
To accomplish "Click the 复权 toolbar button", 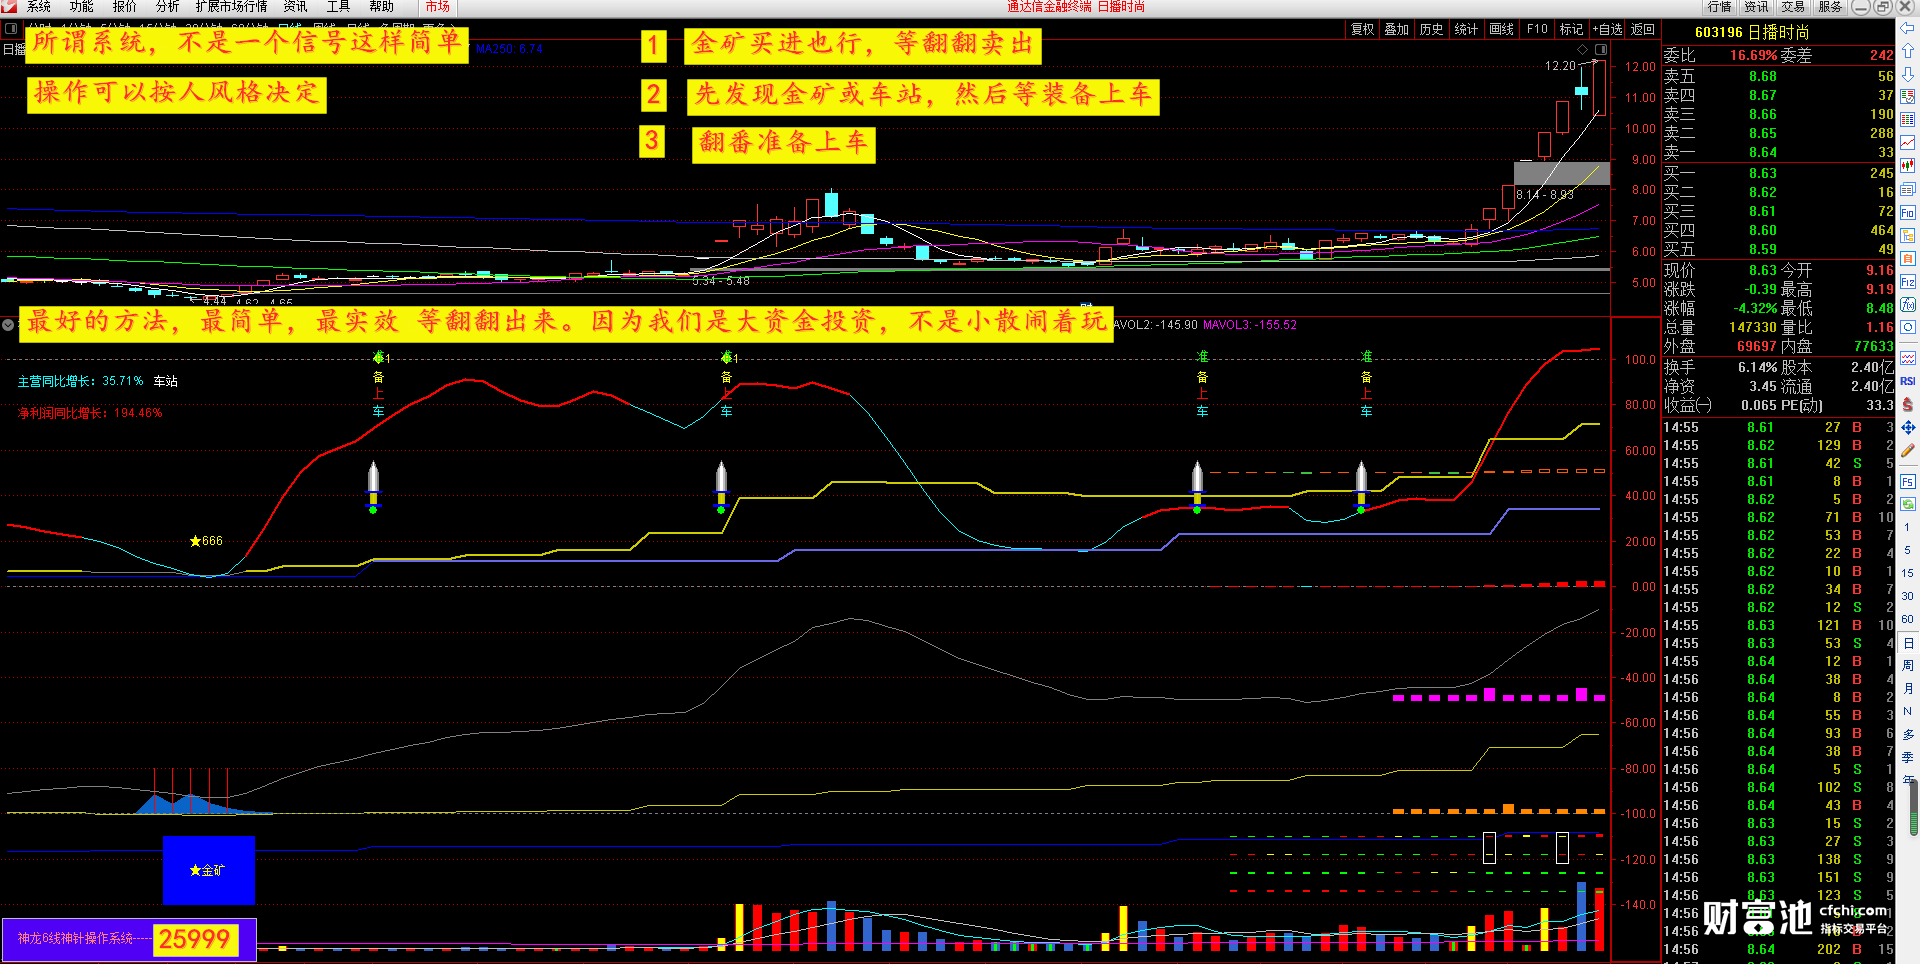I will point(1363,30).
